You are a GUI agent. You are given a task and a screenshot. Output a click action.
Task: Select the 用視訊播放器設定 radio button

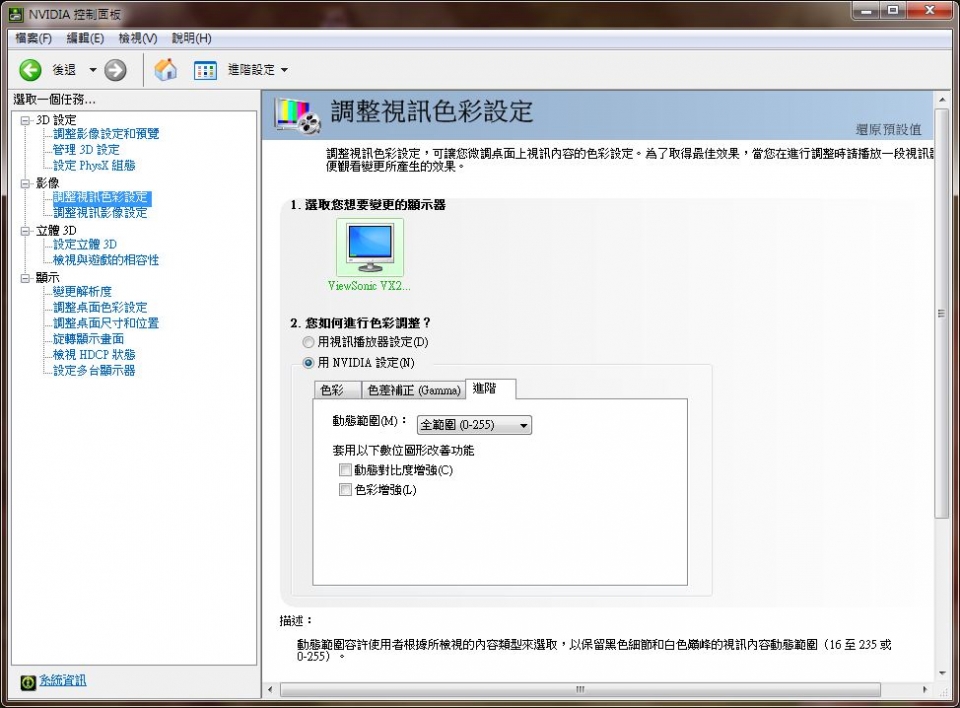pos(308,342)
